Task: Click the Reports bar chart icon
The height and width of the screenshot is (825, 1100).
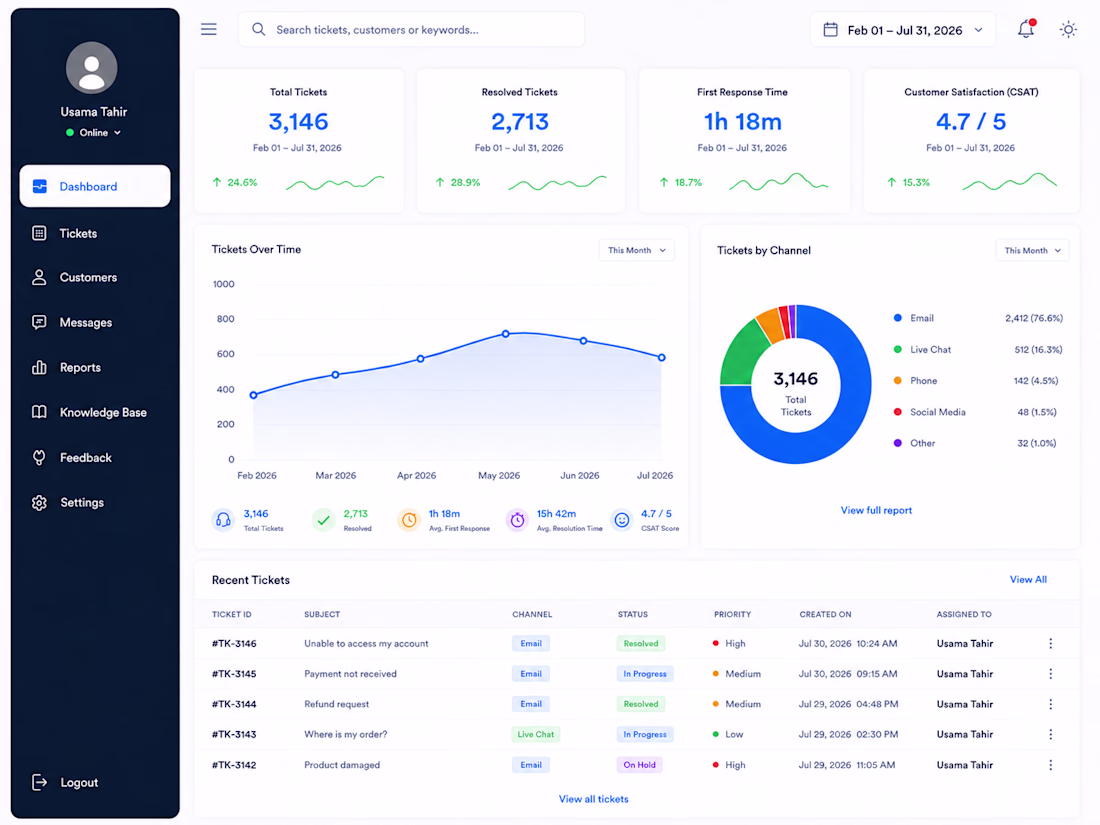Action: click(39, 367)
